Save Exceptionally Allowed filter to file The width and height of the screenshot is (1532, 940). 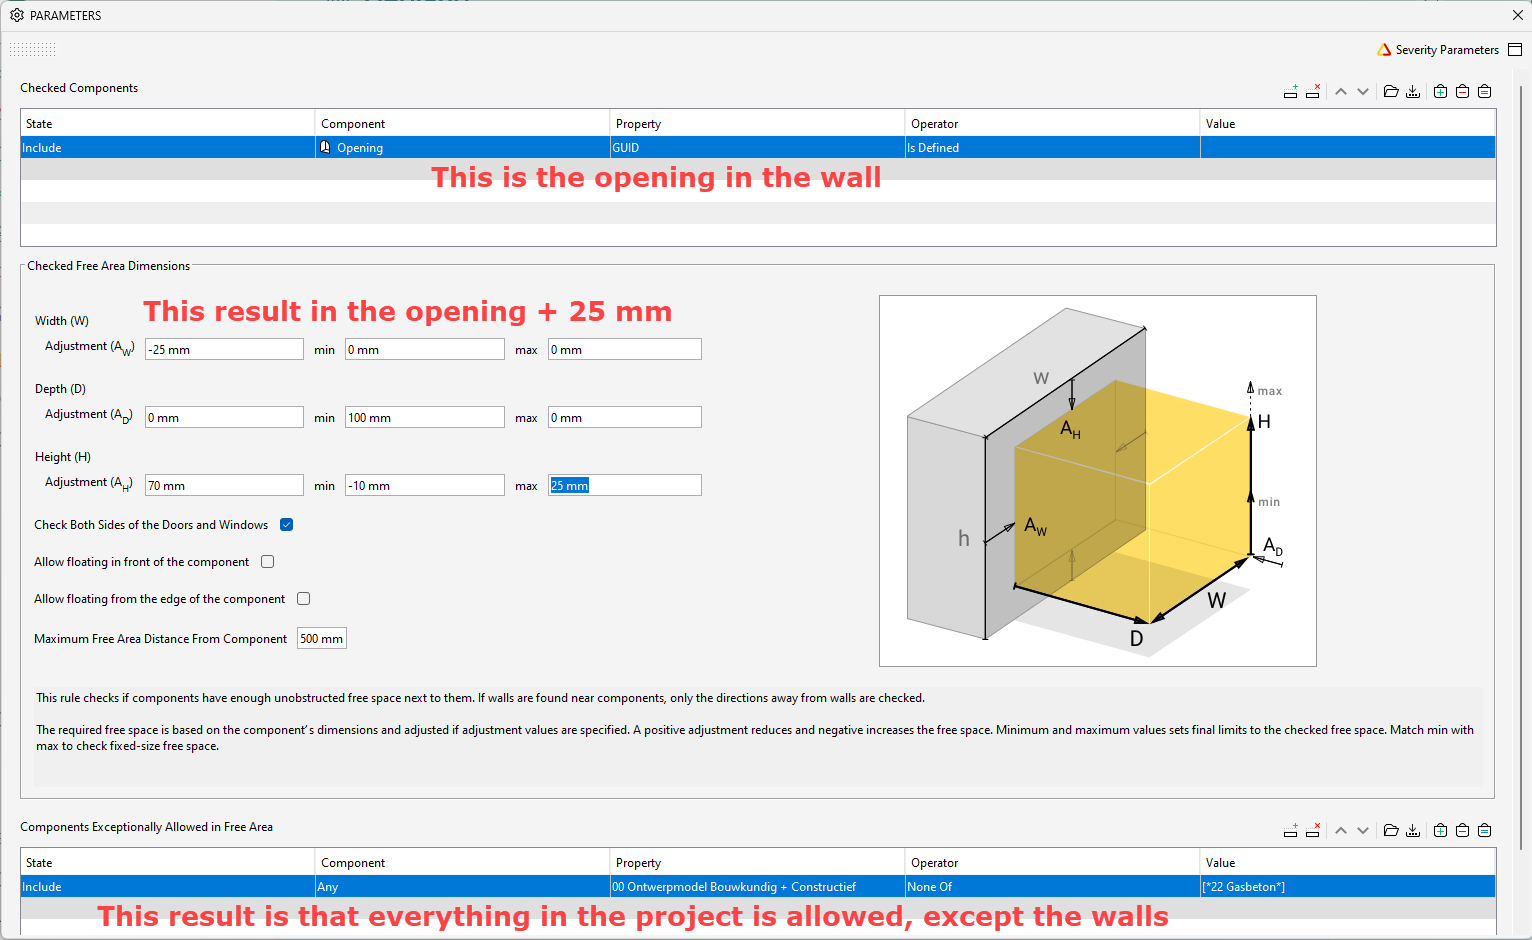tap(1413, 831)
